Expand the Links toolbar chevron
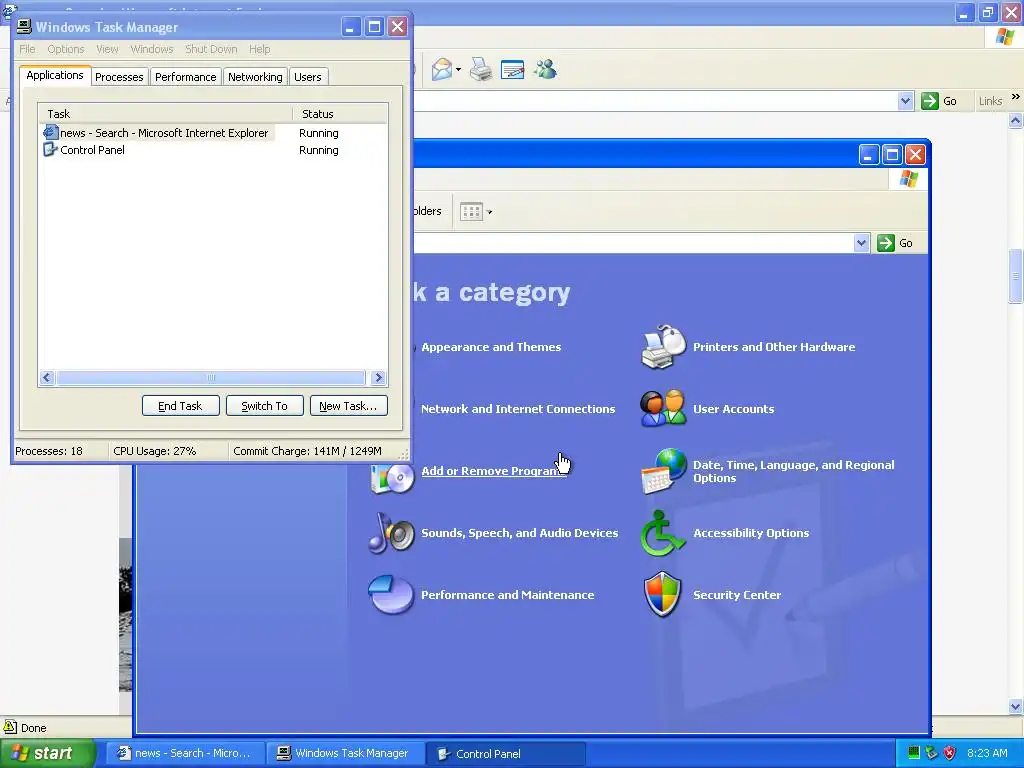 point(1016,97)
